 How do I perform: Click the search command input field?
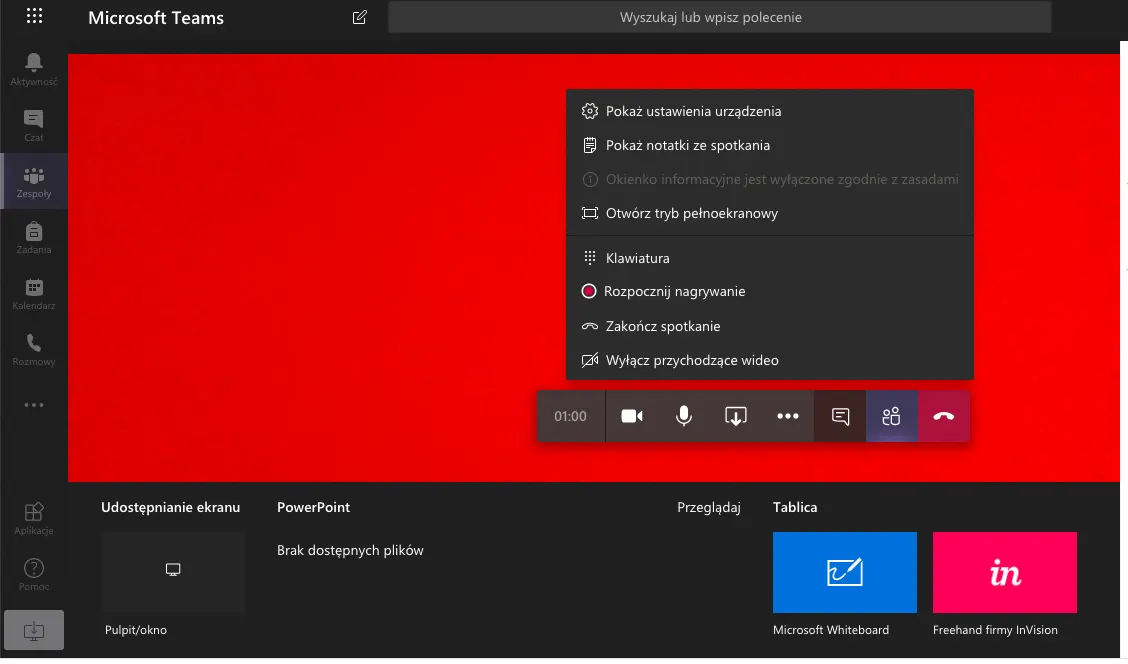point(719,17)
